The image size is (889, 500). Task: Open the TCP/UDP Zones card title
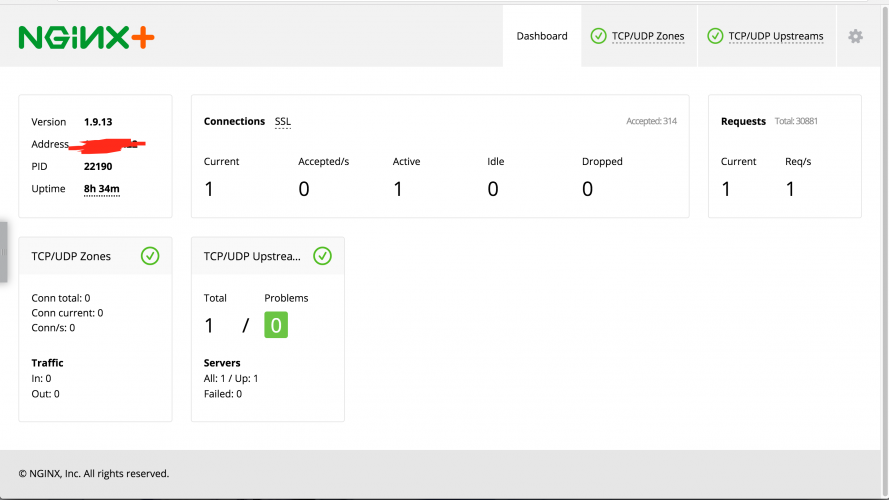click(71, 256)
